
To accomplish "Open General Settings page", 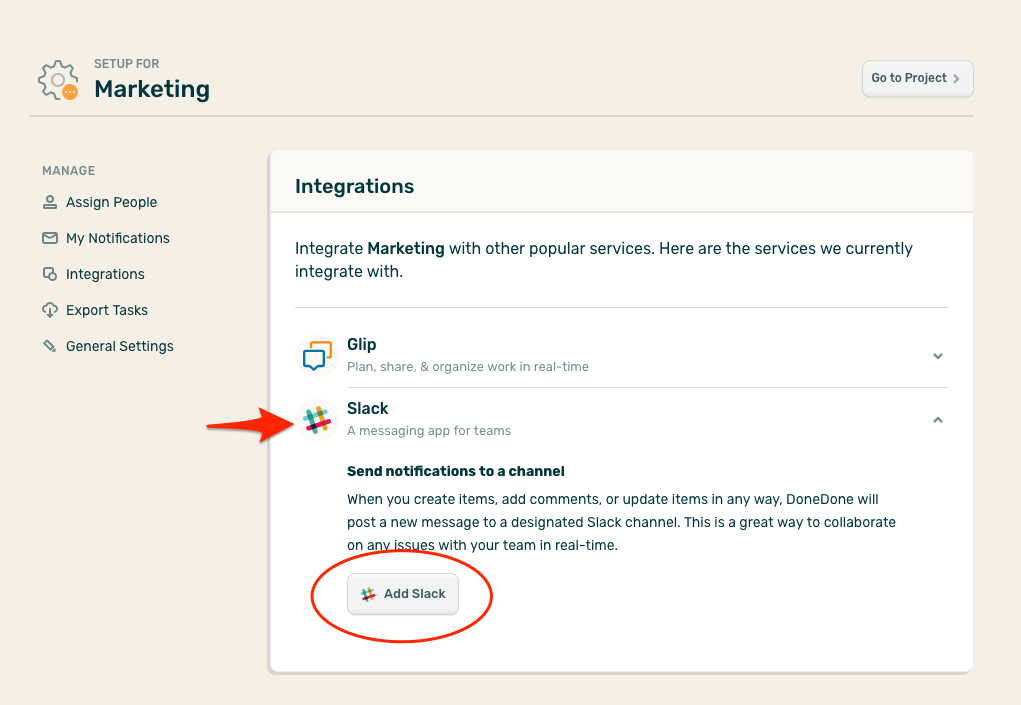I will point(120,346).
